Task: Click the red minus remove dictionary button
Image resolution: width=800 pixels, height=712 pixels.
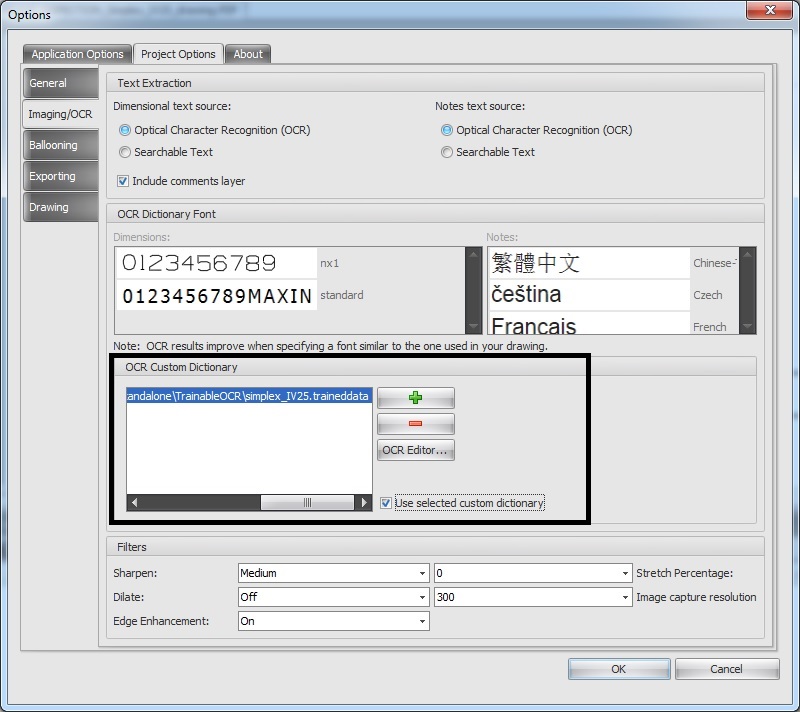Action: [x=416, y=424]
